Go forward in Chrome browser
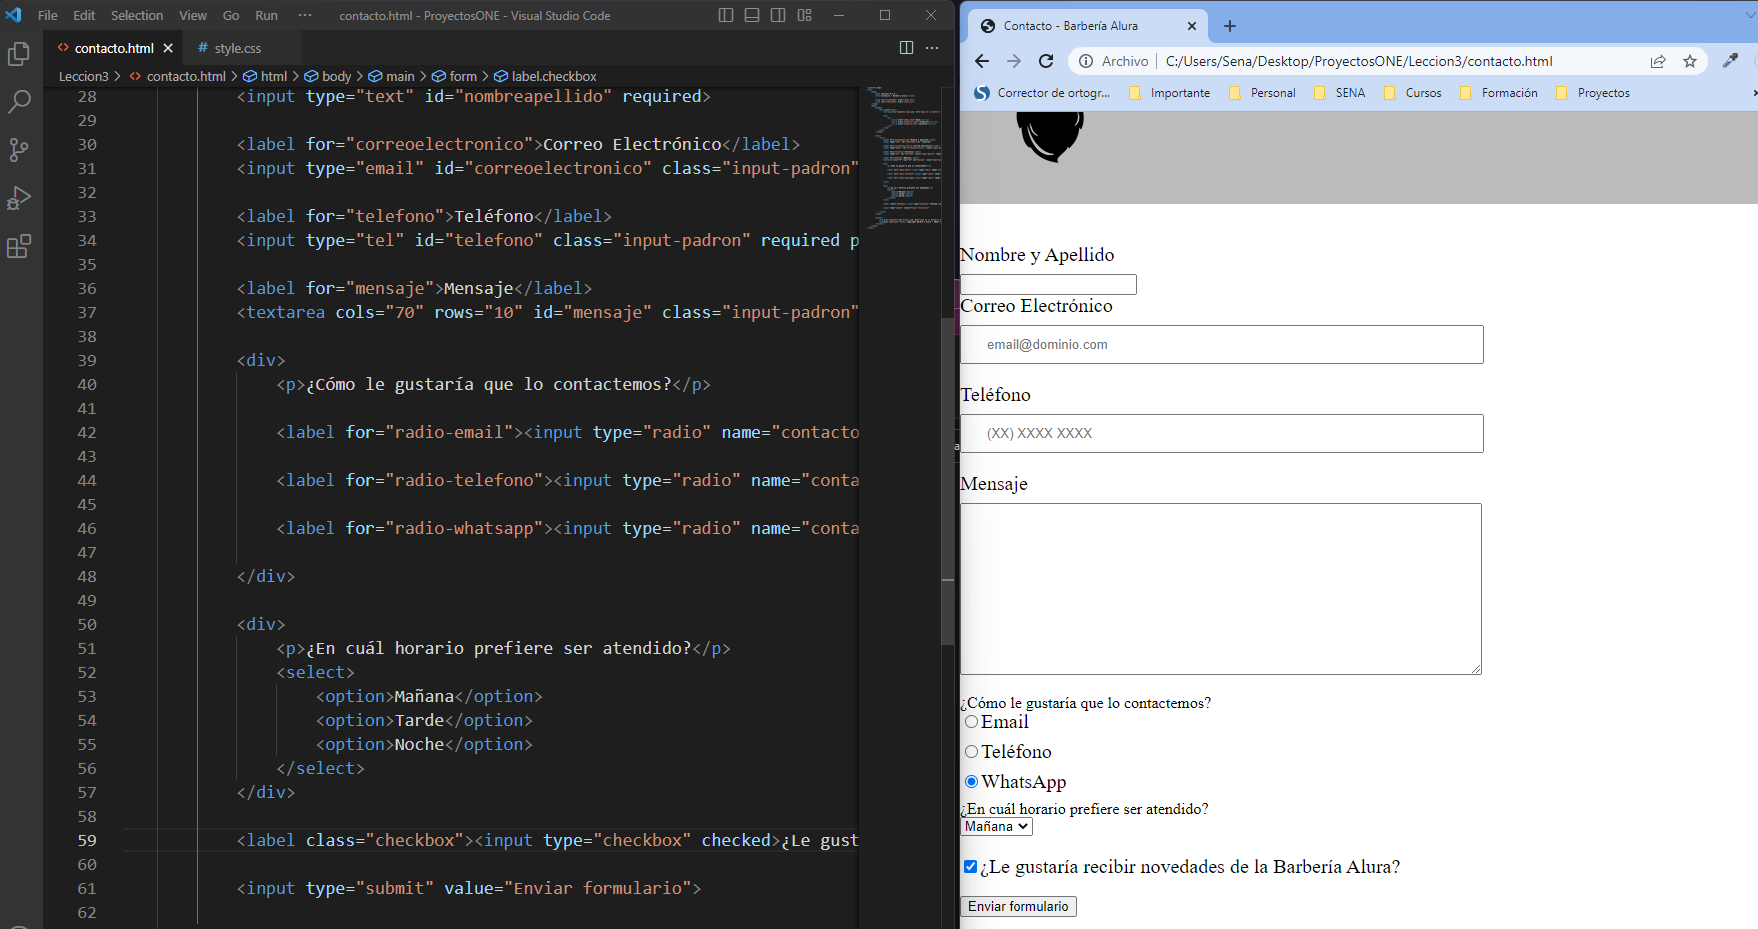This screenshot has width=1758, height=929. click(1014, 61)
